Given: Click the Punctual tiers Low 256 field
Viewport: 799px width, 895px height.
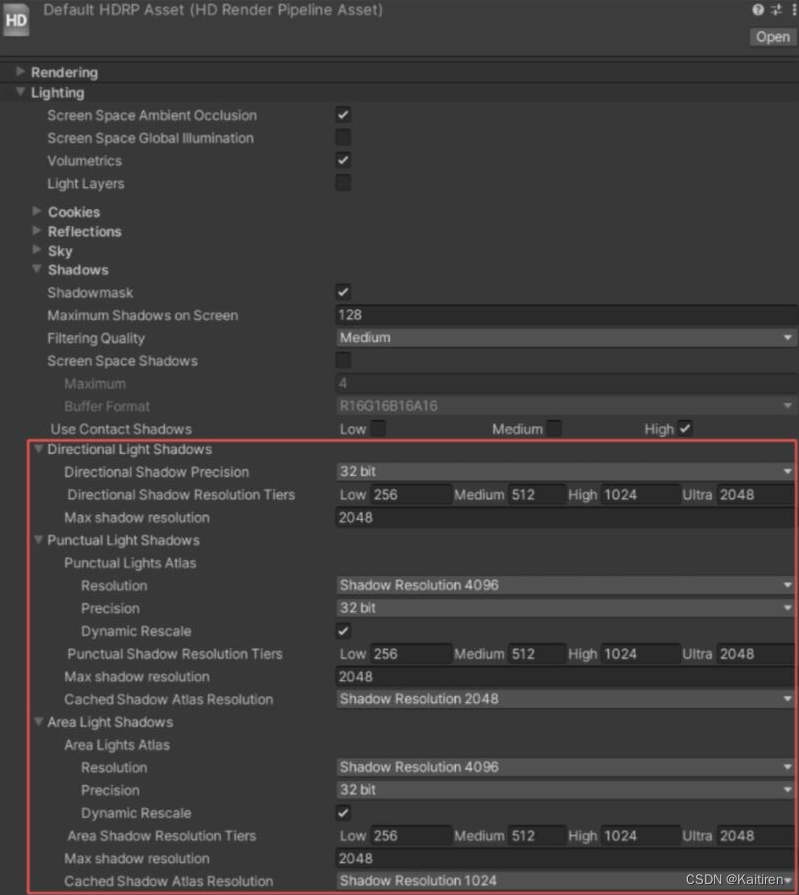Looking at the screenshot, I should click(411, 654).
